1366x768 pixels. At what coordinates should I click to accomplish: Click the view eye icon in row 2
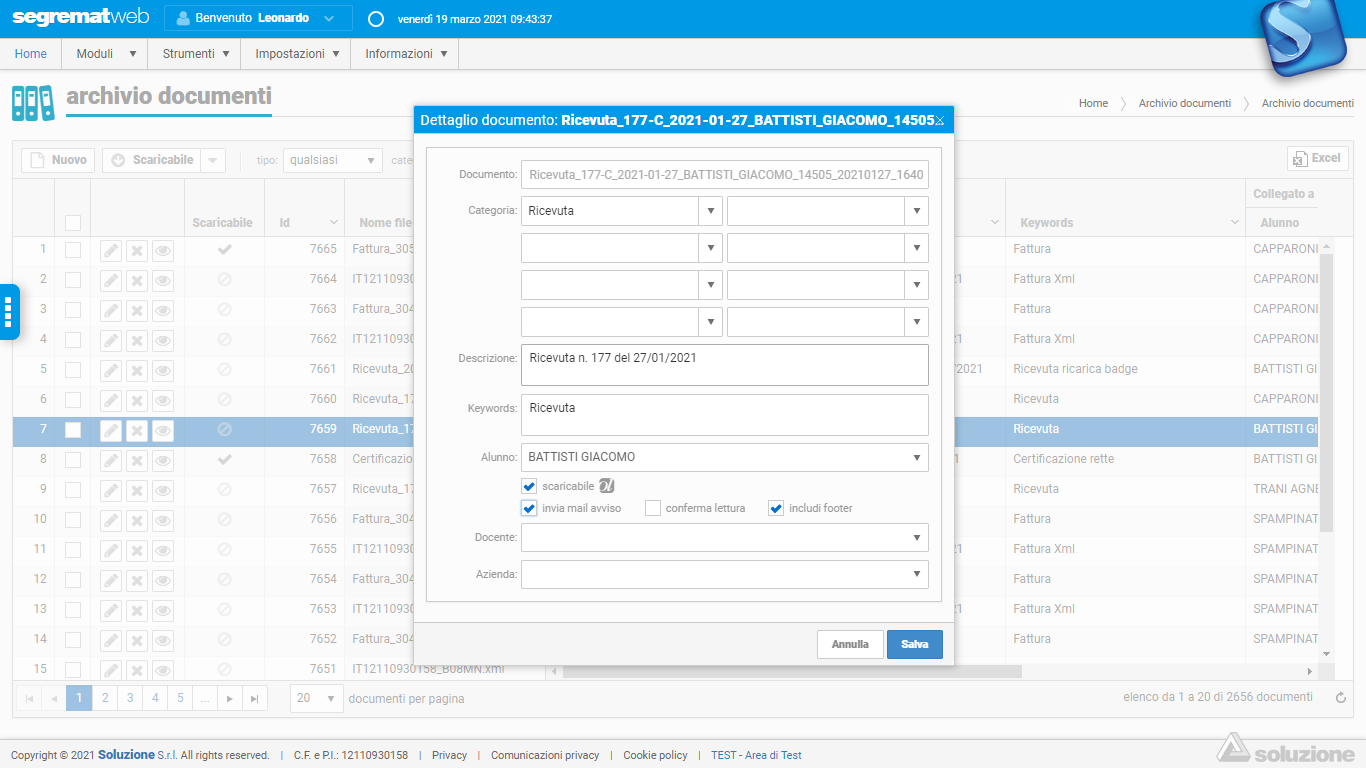pos(163,280)
